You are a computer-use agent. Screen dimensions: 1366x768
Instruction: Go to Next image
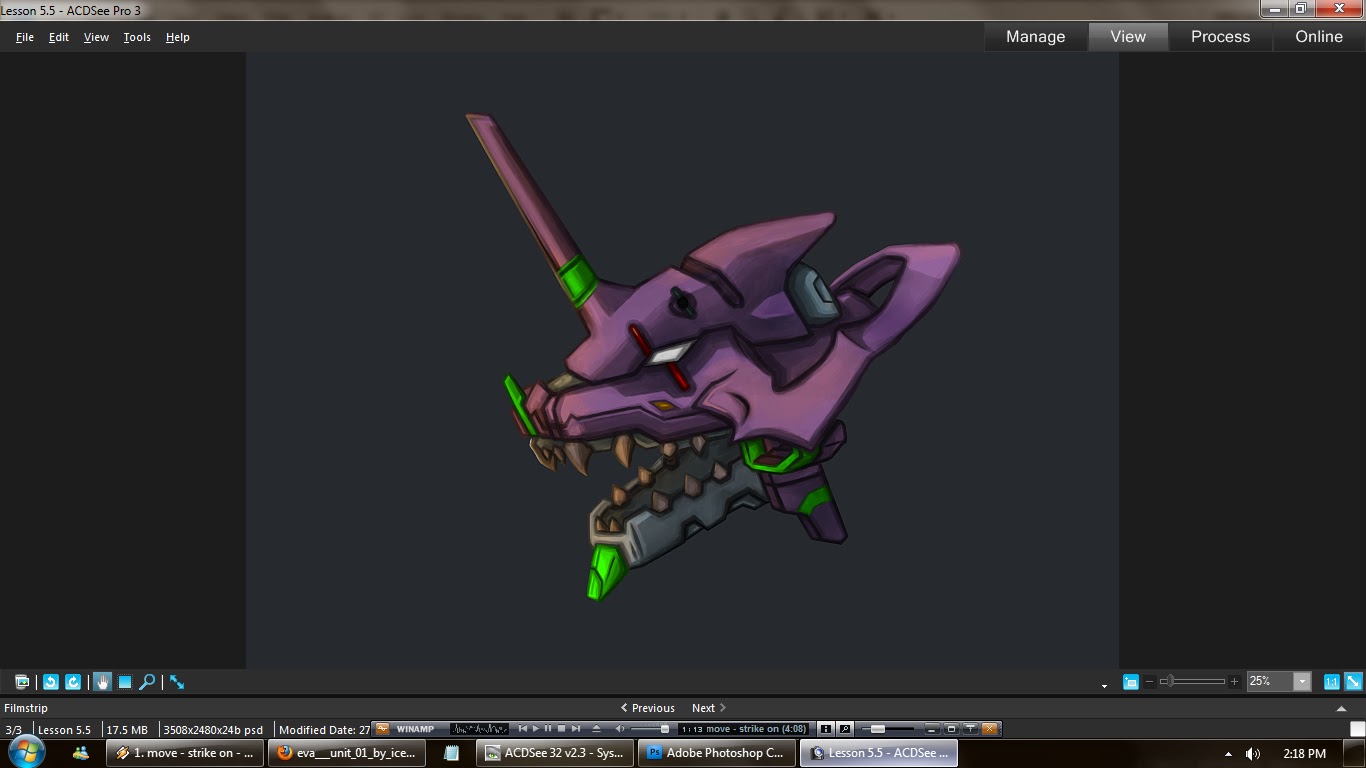tap(709, 708)
